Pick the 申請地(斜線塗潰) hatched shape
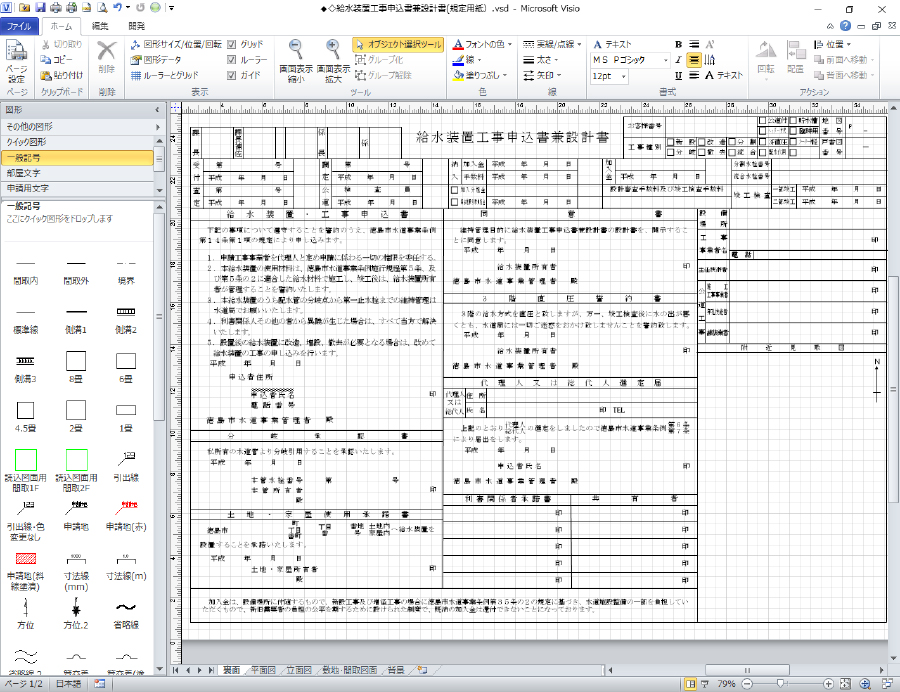The height and width of the screenshot is (692, 900). coord(25,571)
